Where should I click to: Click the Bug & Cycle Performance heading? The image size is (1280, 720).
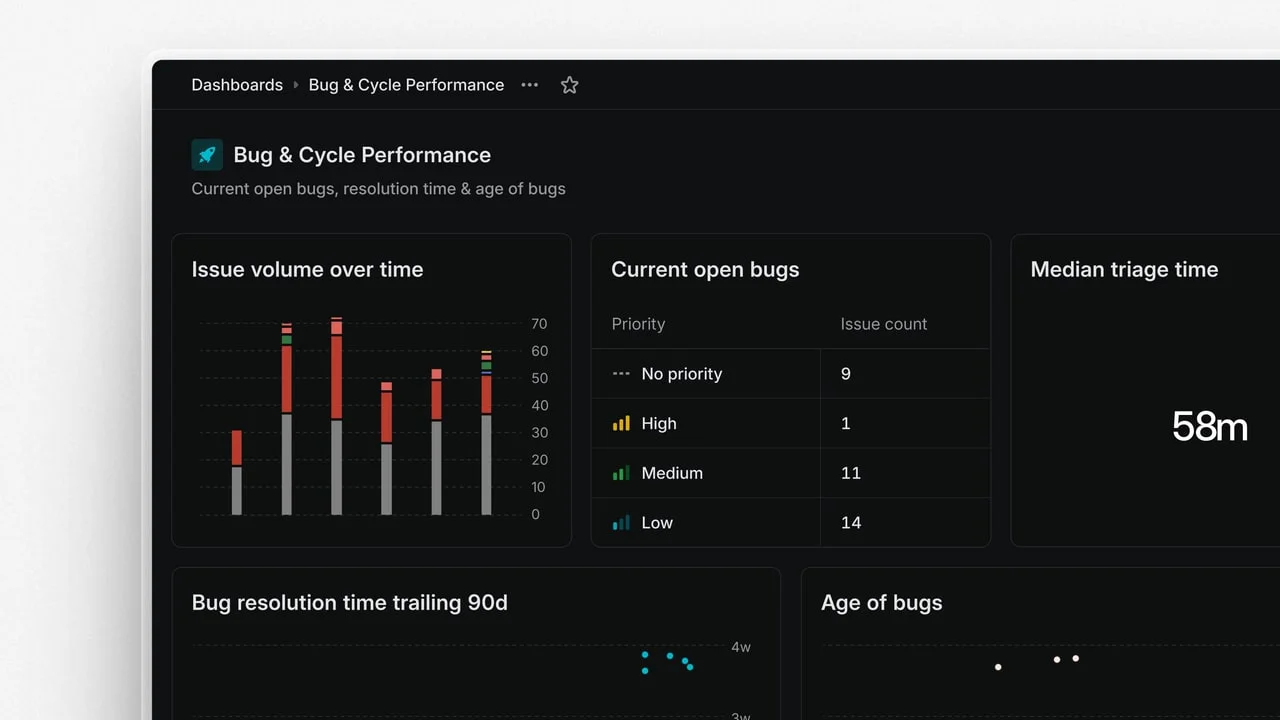click(362, 155)
